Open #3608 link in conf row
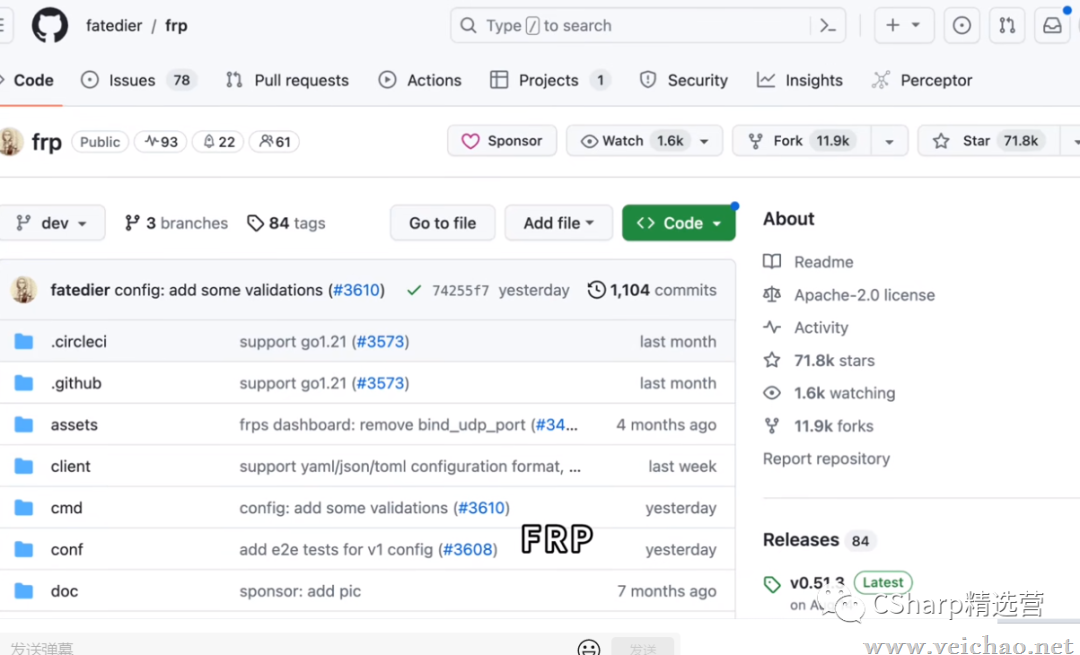 pyautogui.click(x=468, y=550)
